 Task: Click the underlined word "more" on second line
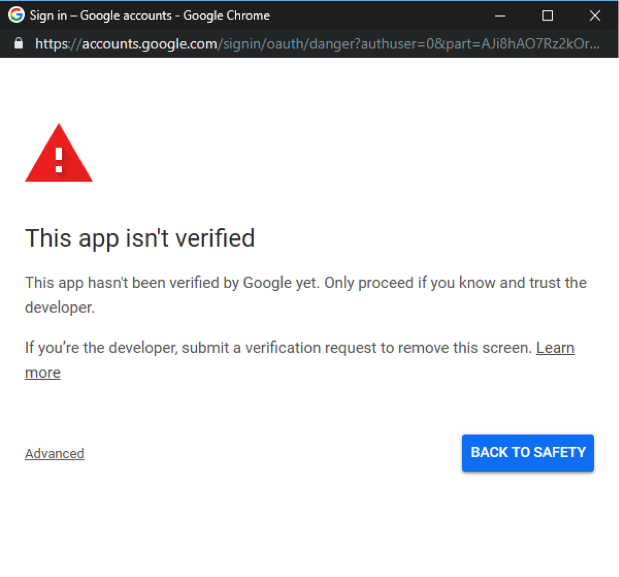pos(43,373)
